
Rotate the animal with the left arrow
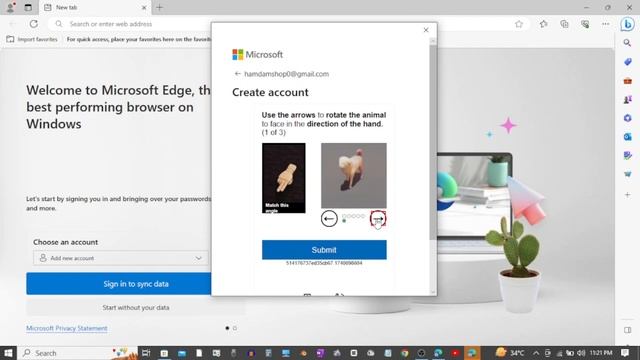329,219
